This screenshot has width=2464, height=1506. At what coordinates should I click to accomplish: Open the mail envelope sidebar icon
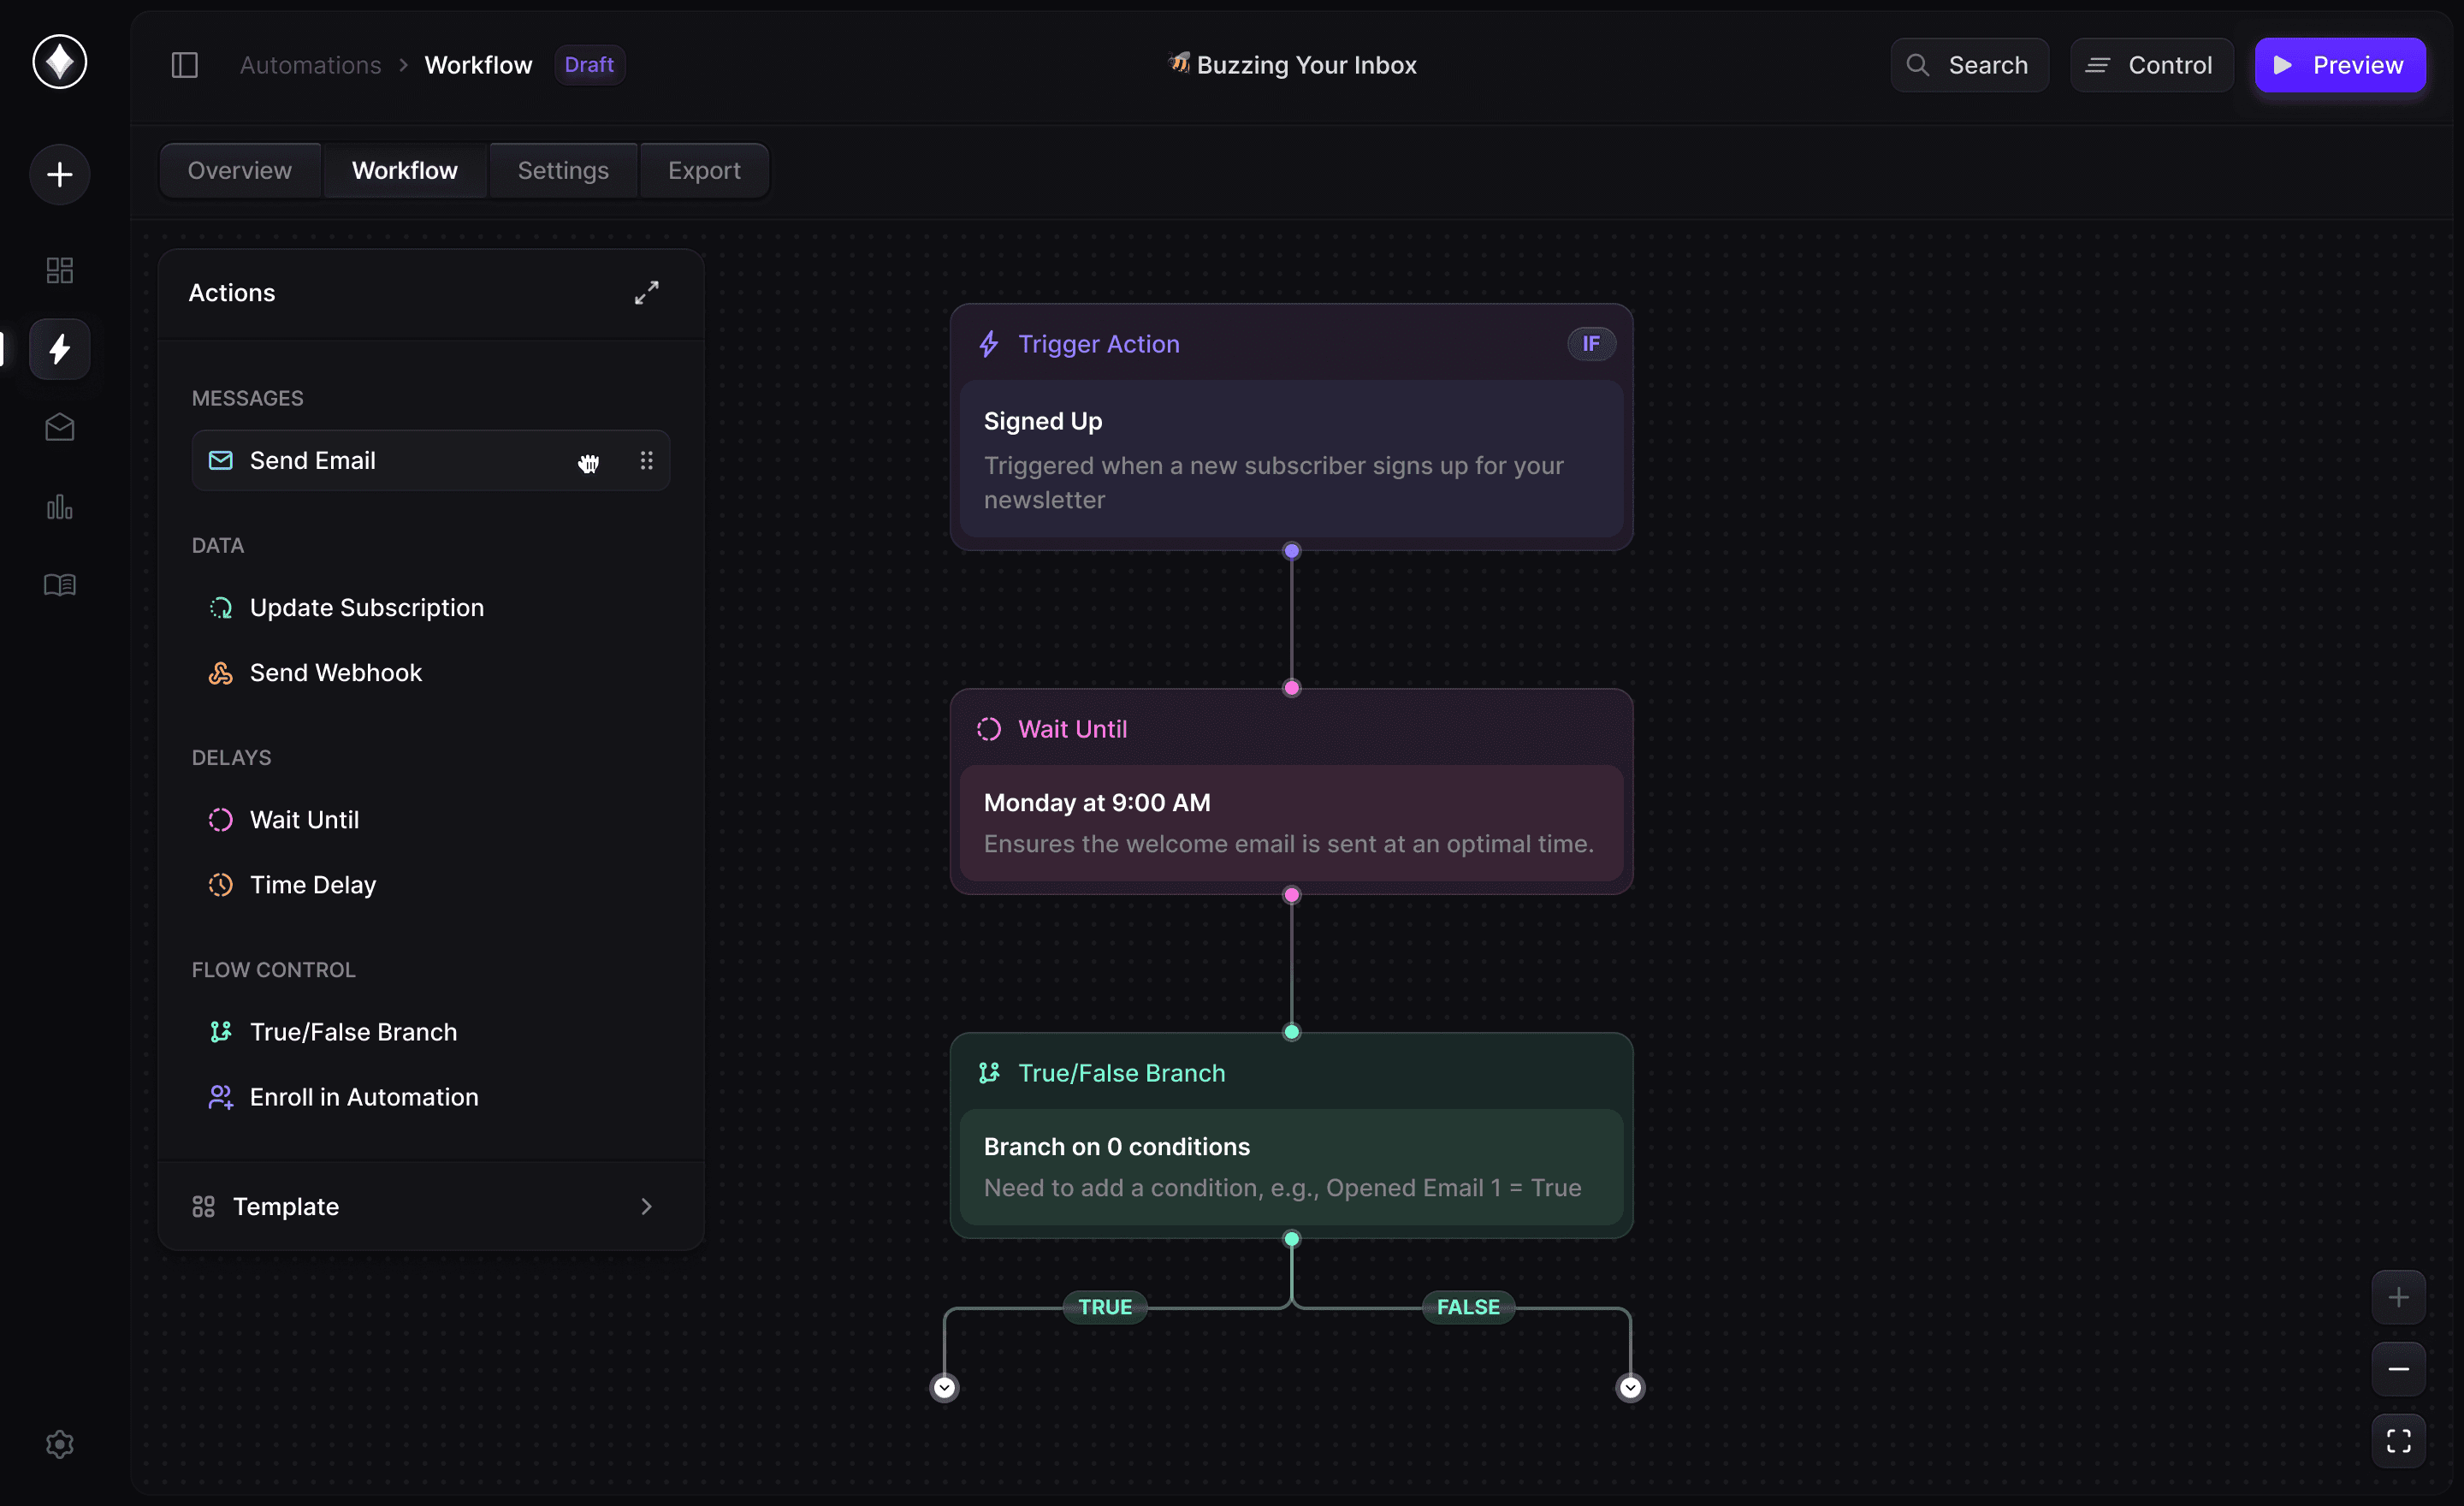(60, 427)
